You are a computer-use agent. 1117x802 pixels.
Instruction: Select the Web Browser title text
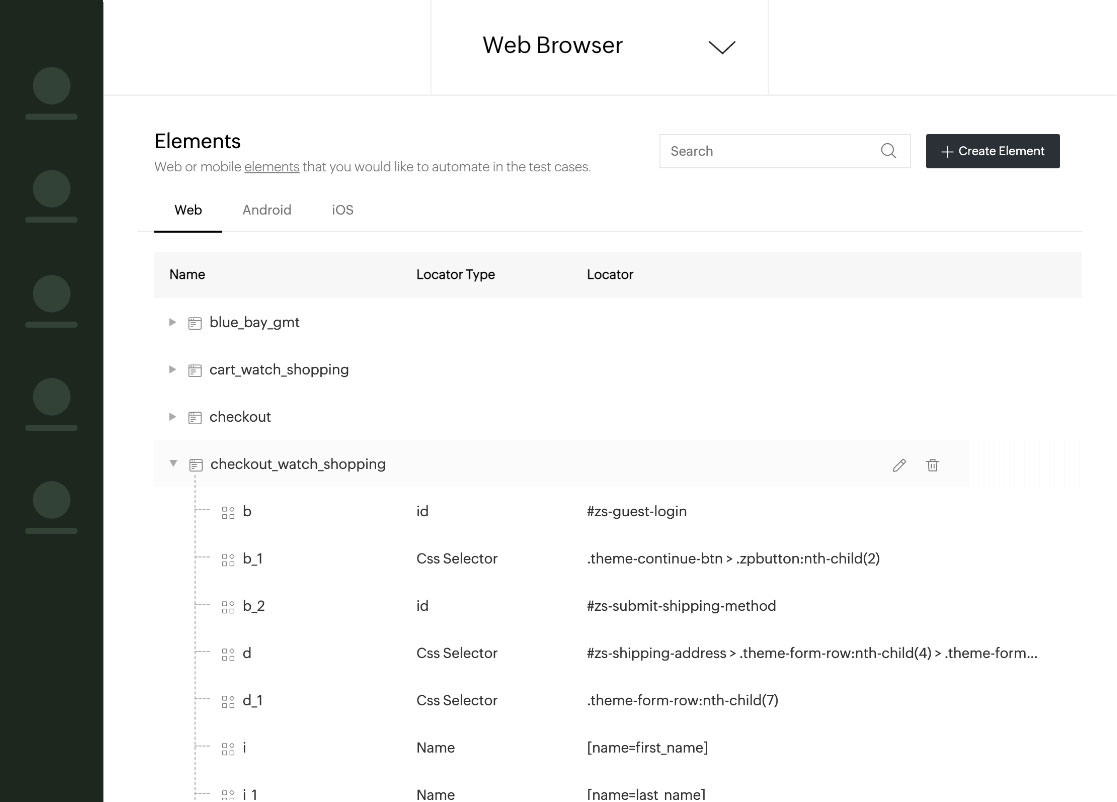(553, 45)
